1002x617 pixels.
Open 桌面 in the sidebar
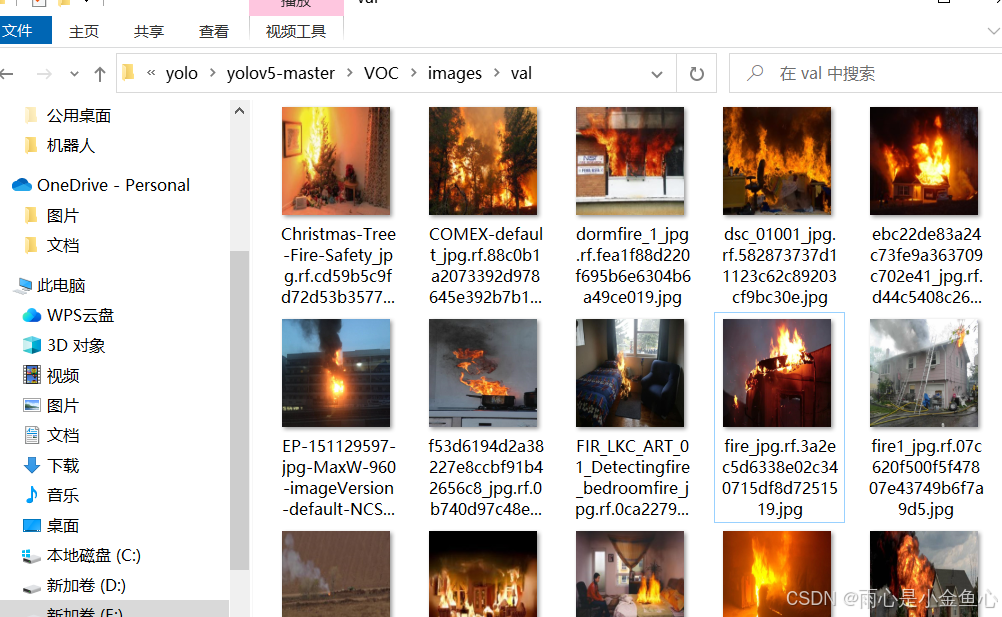point(62,526)
